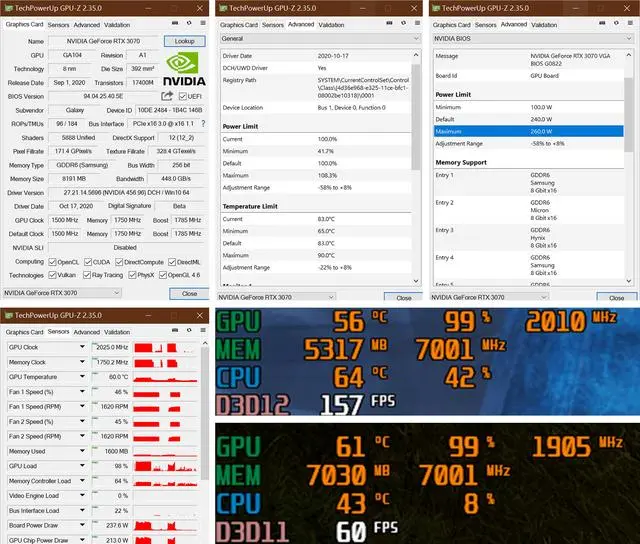Toggle the OpenCL checkbox
640x544 pixels.
click(52, 262)
